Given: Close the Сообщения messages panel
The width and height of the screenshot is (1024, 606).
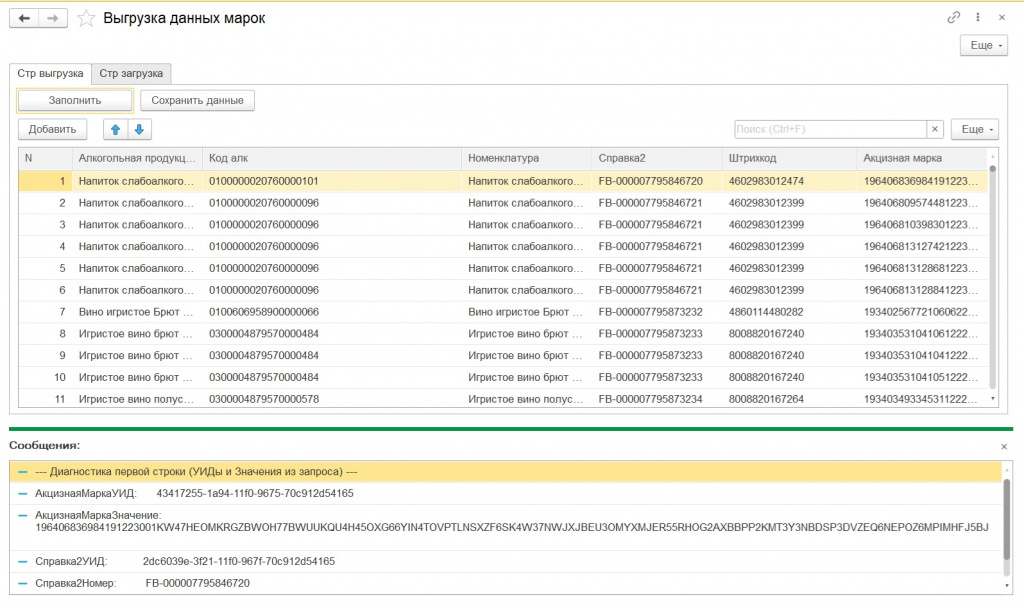Looking at the screenshot, I should pyautogui.click(x=1004, y=446).
